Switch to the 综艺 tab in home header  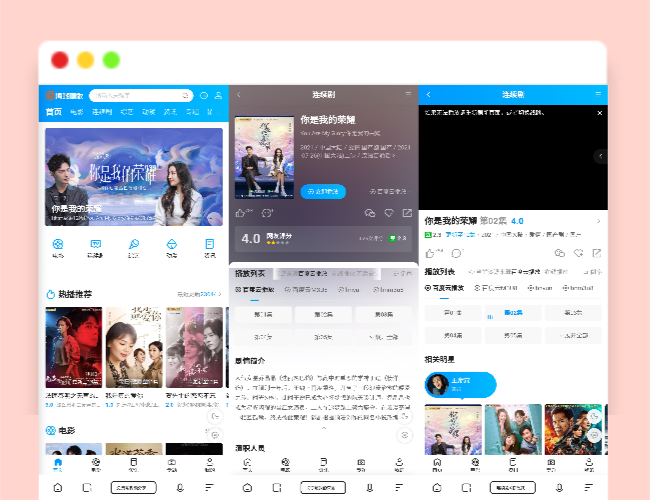[126, 112]
